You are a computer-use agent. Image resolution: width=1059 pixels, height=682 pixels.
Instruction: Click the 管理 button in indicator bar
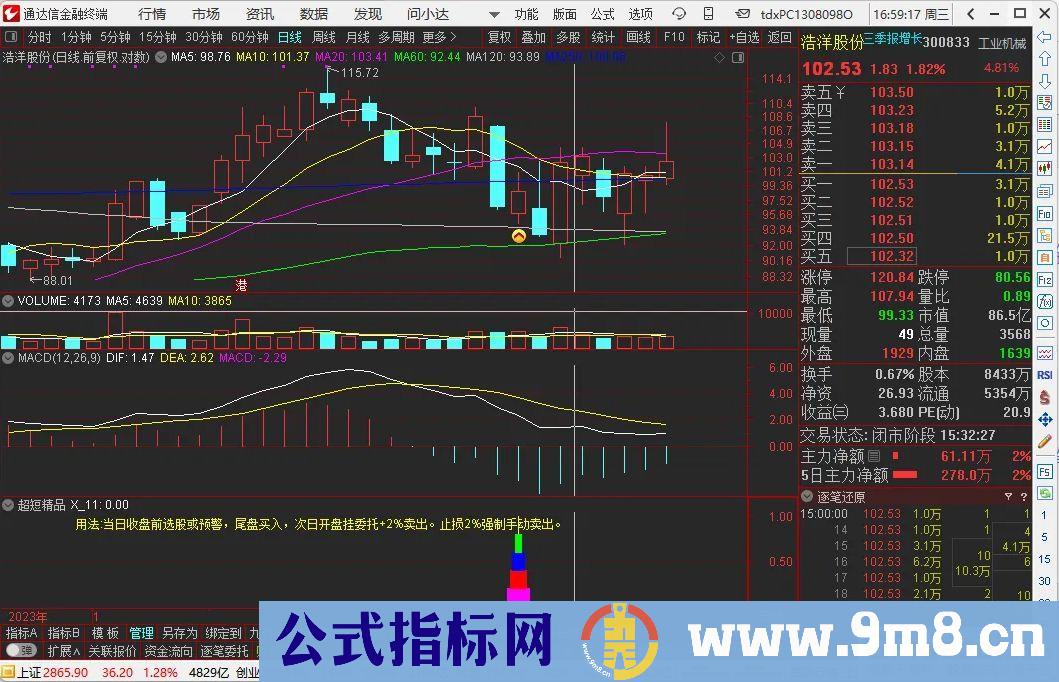[141, 633]
